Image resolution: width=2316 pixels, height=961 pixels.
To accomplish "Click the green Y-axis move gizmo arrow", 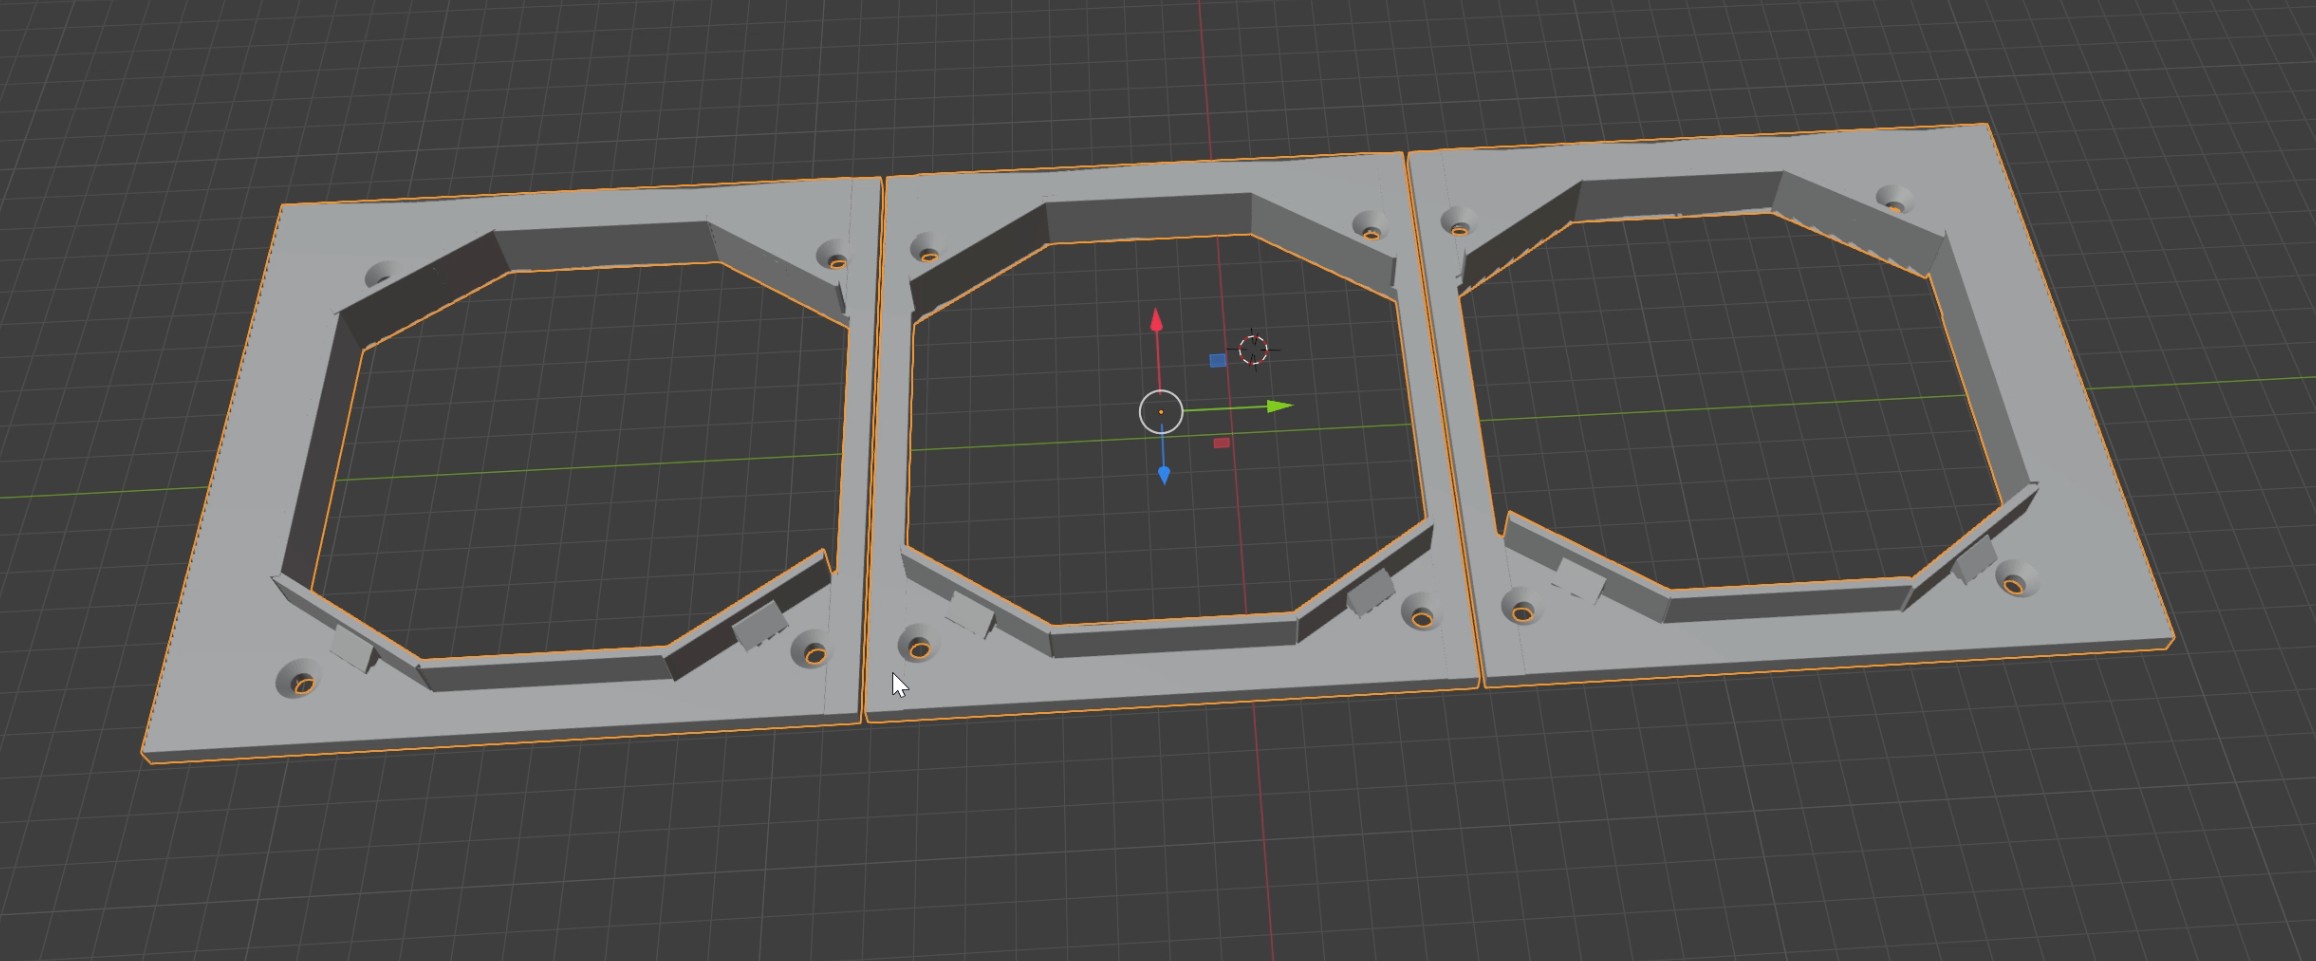I will tap(1280, 406).
